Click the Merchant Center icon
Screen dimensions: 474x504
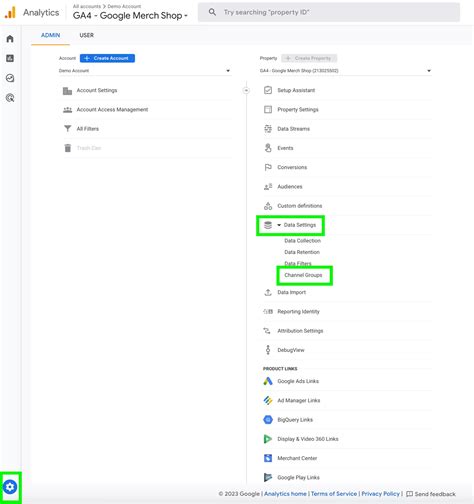pyautogui.click(x=268, y=458)
